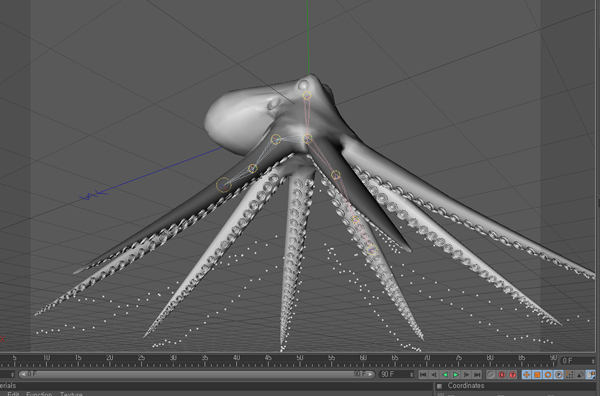Viewport: 600px width, 396px height.
Task: Open the Edit menu in Materials panel
Action: (x=13, y=394)
